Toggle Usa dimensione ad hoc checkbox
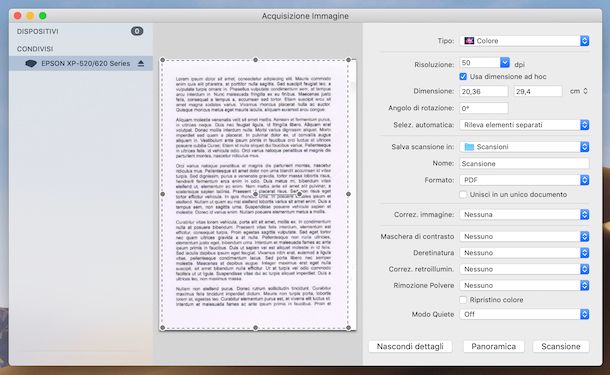610x375 pixels. click(463, 77)
